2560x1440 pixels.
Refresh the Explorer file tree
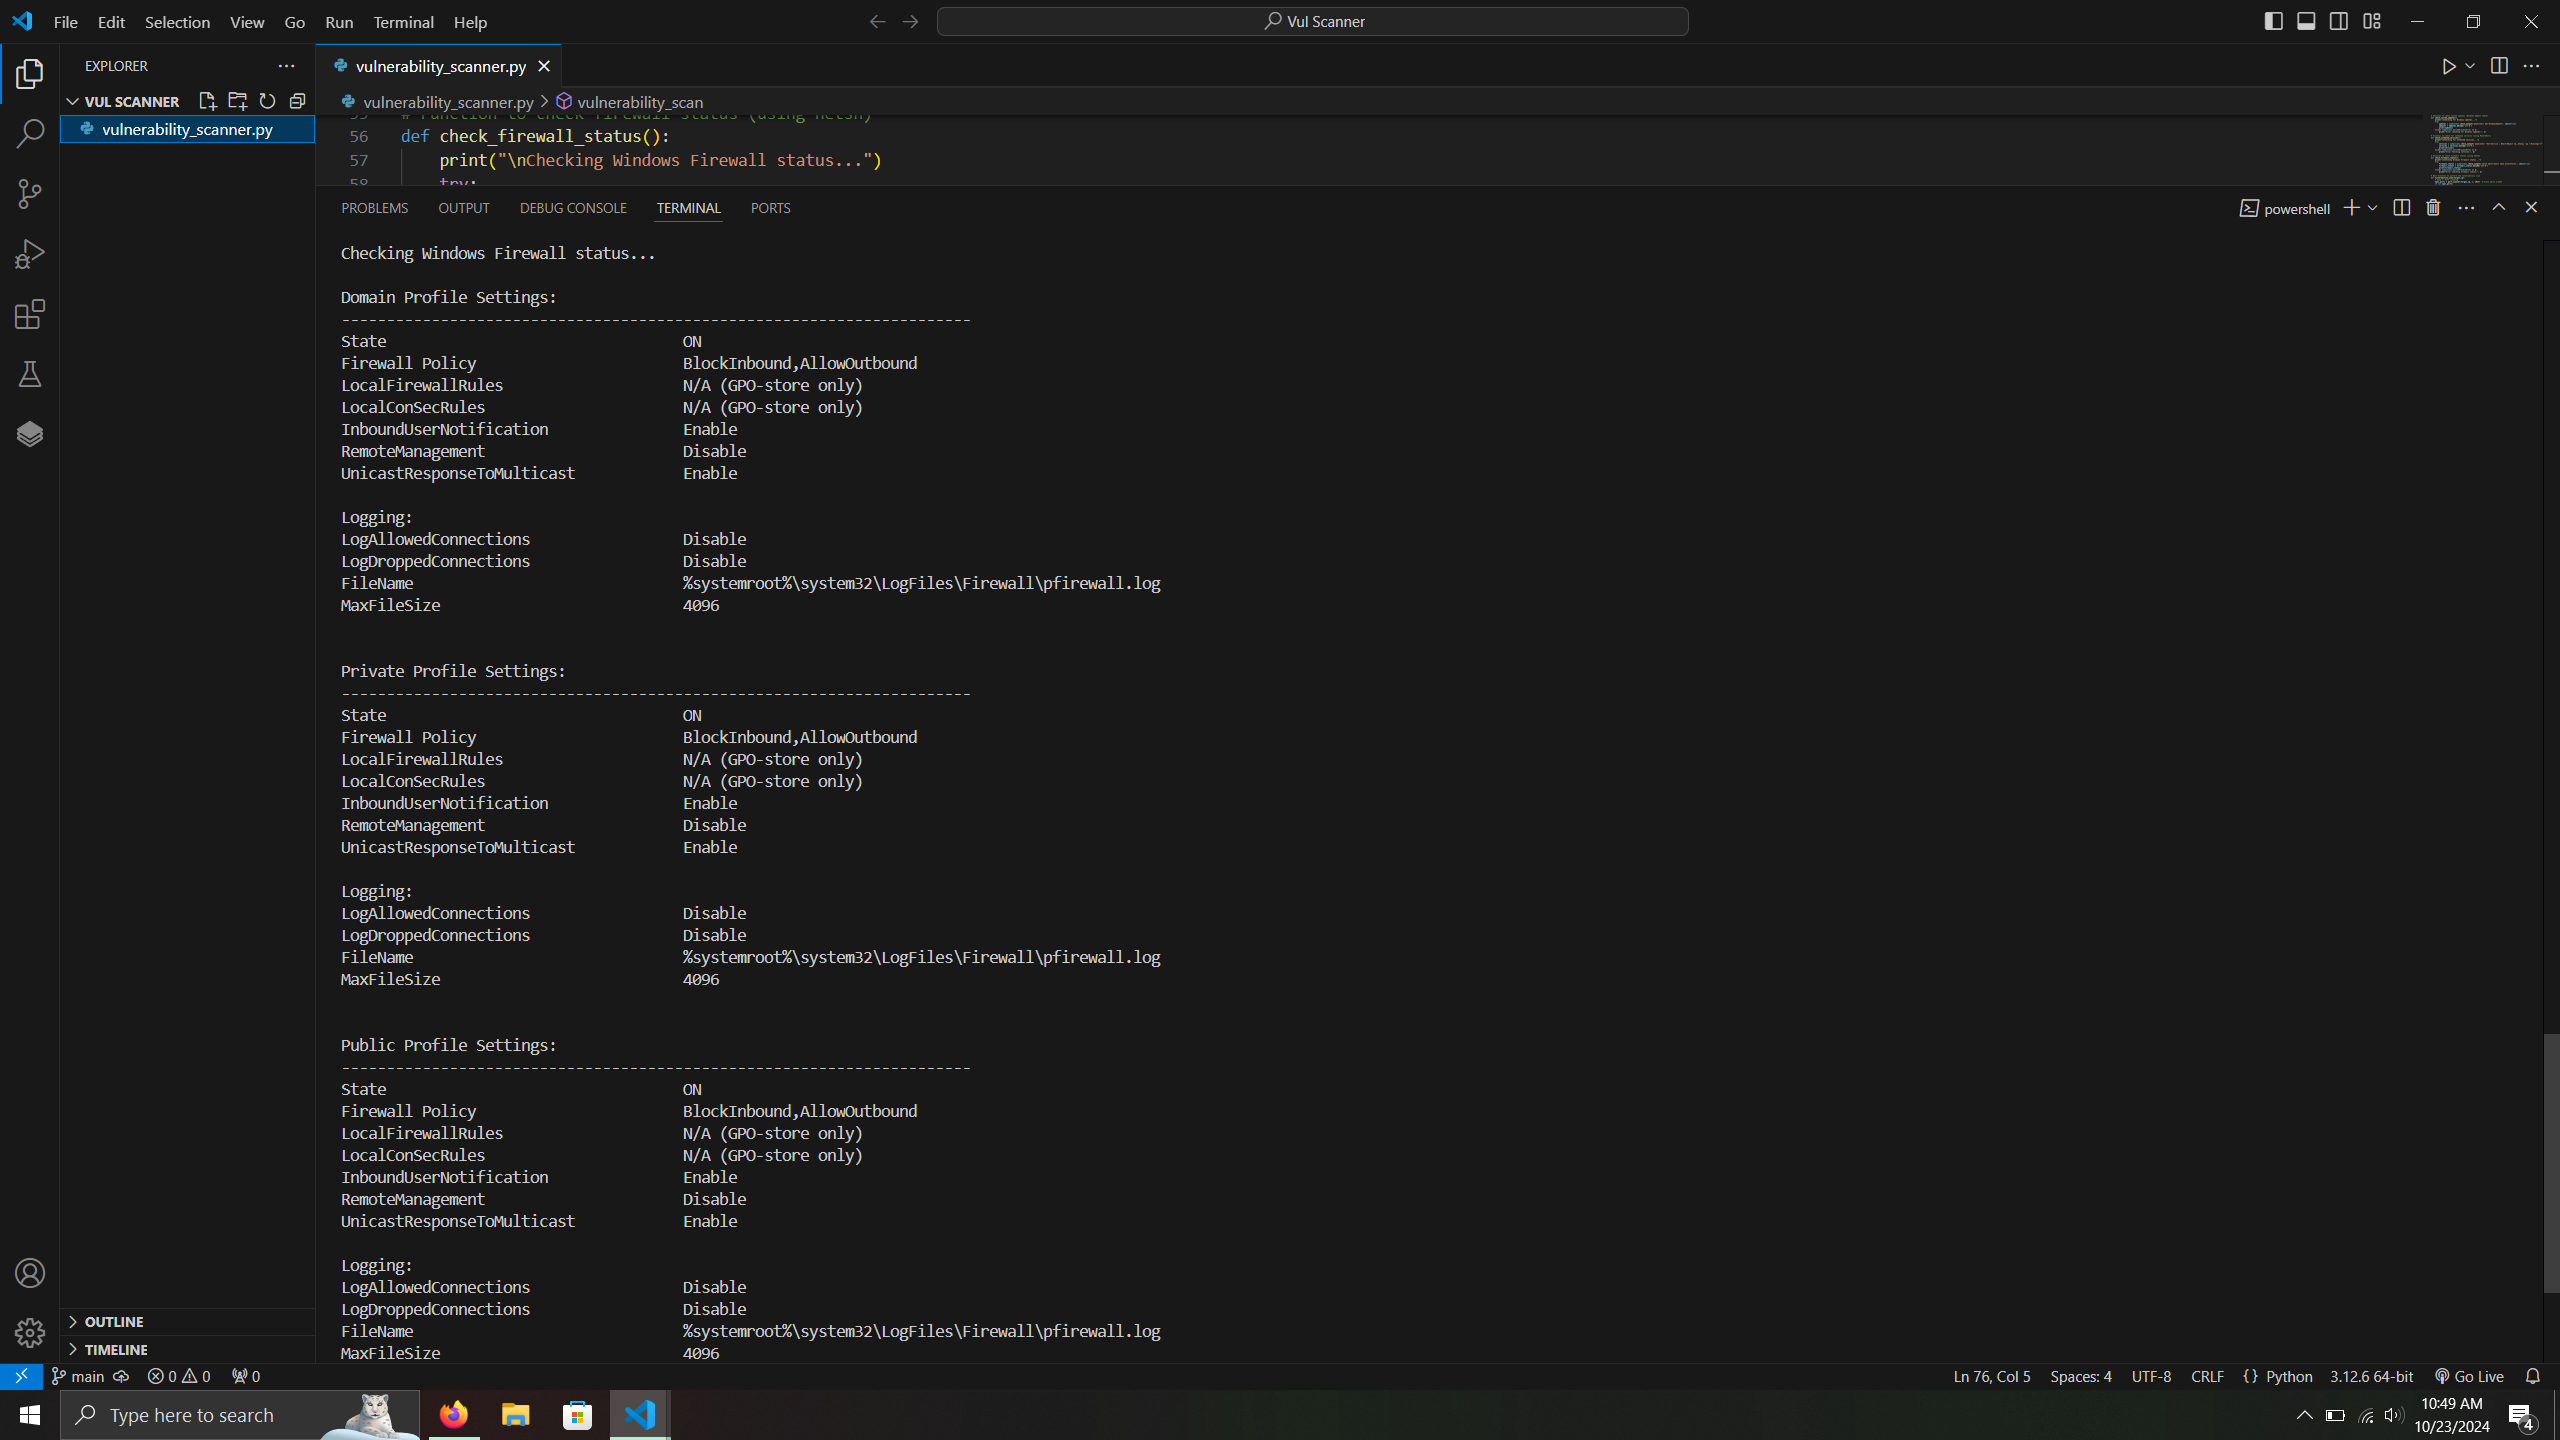267,101
